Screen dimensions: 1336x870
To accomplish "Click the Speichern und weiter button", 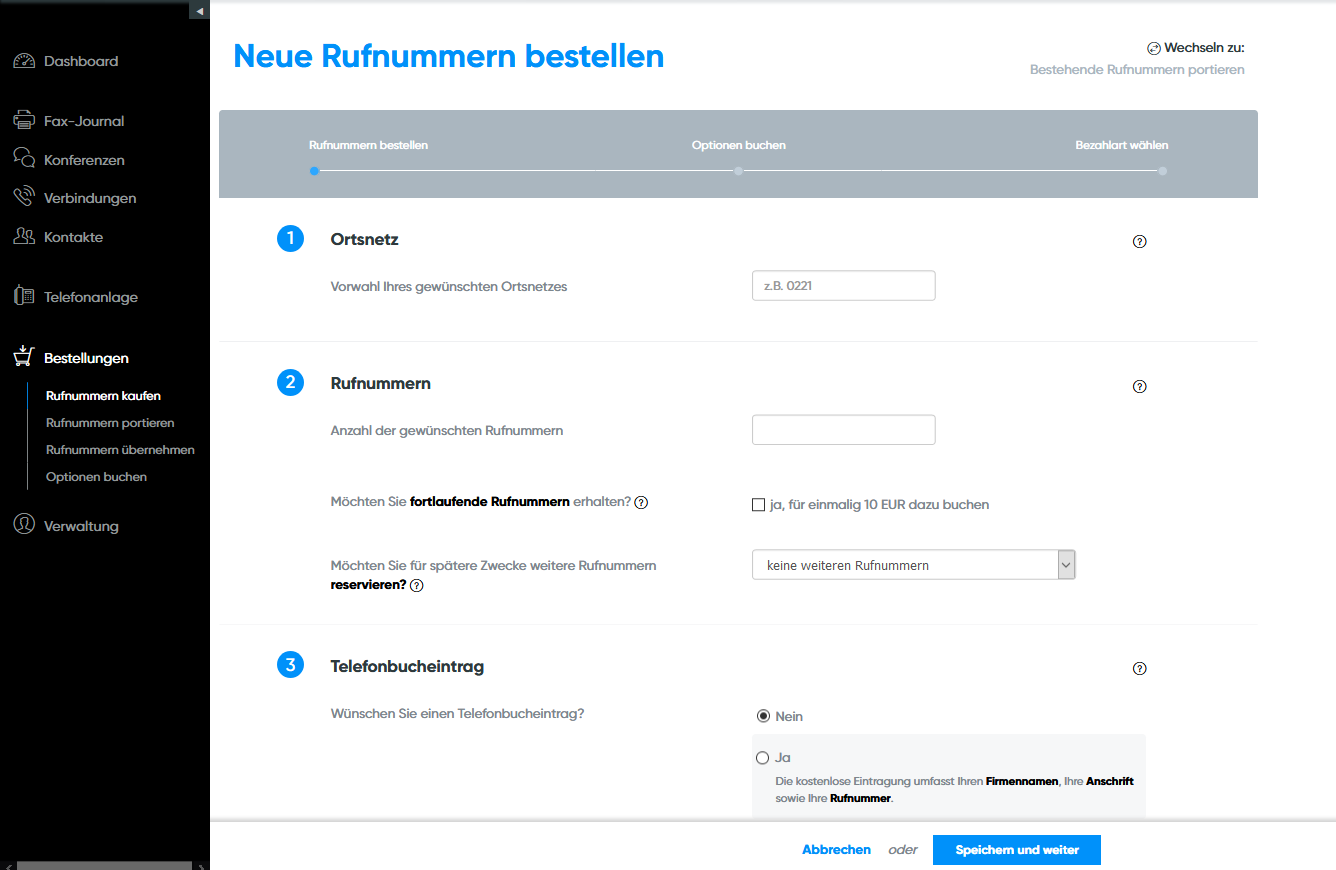I will [x=1016, y=850].
